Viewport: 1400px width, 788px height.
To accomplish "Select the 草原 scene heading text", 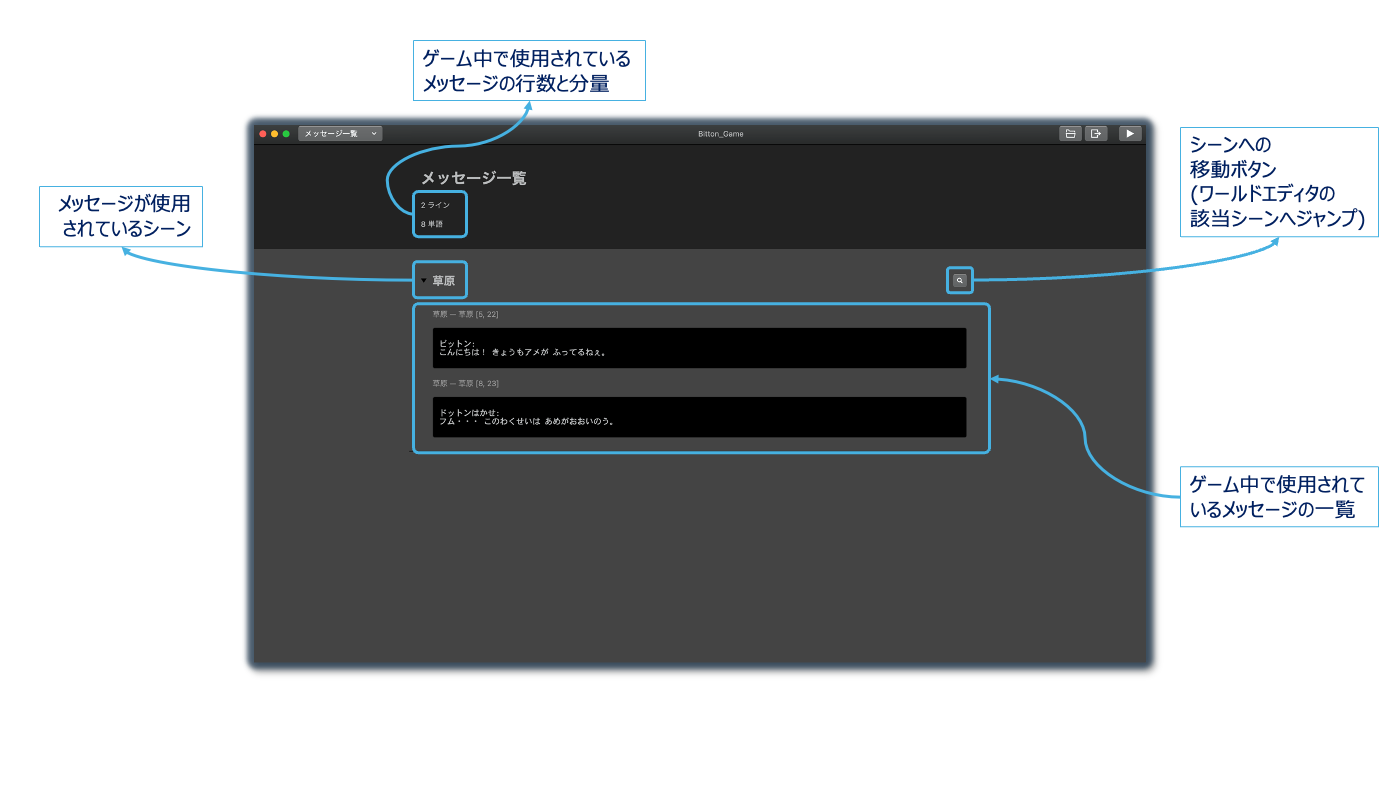I will point(443,281).
